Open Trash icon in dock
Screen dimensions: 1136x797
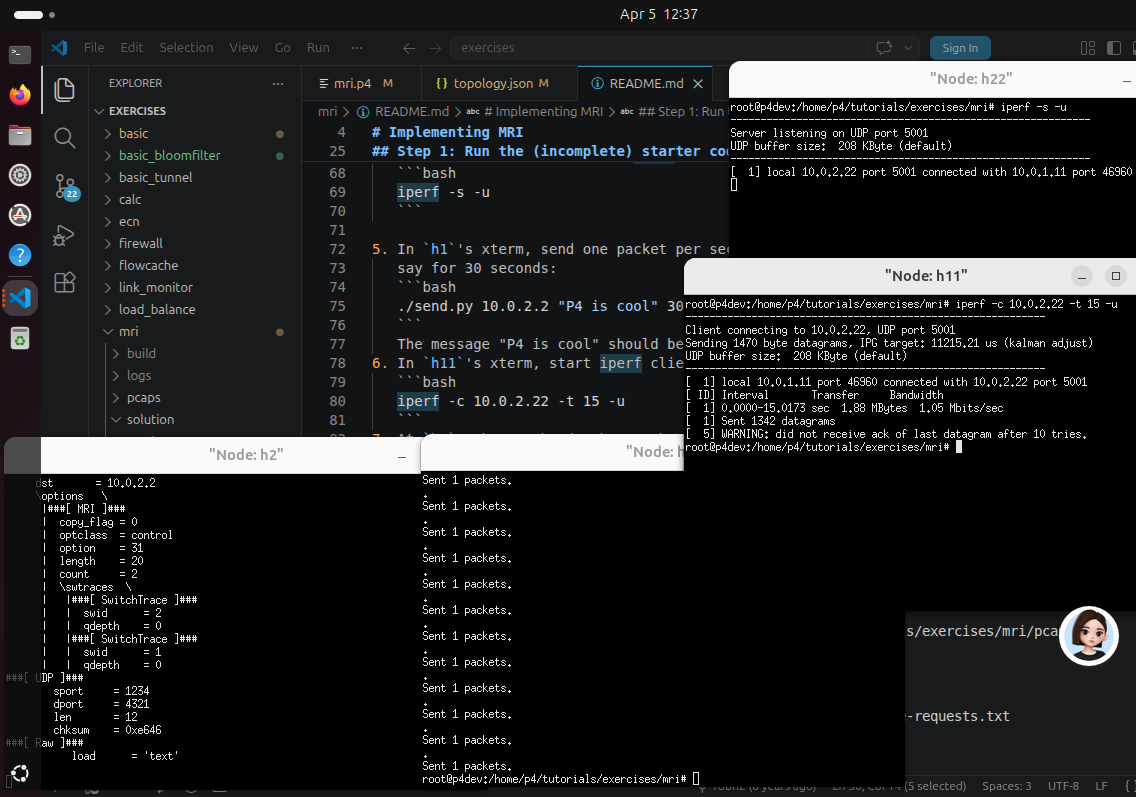click(x=20, y=338)
